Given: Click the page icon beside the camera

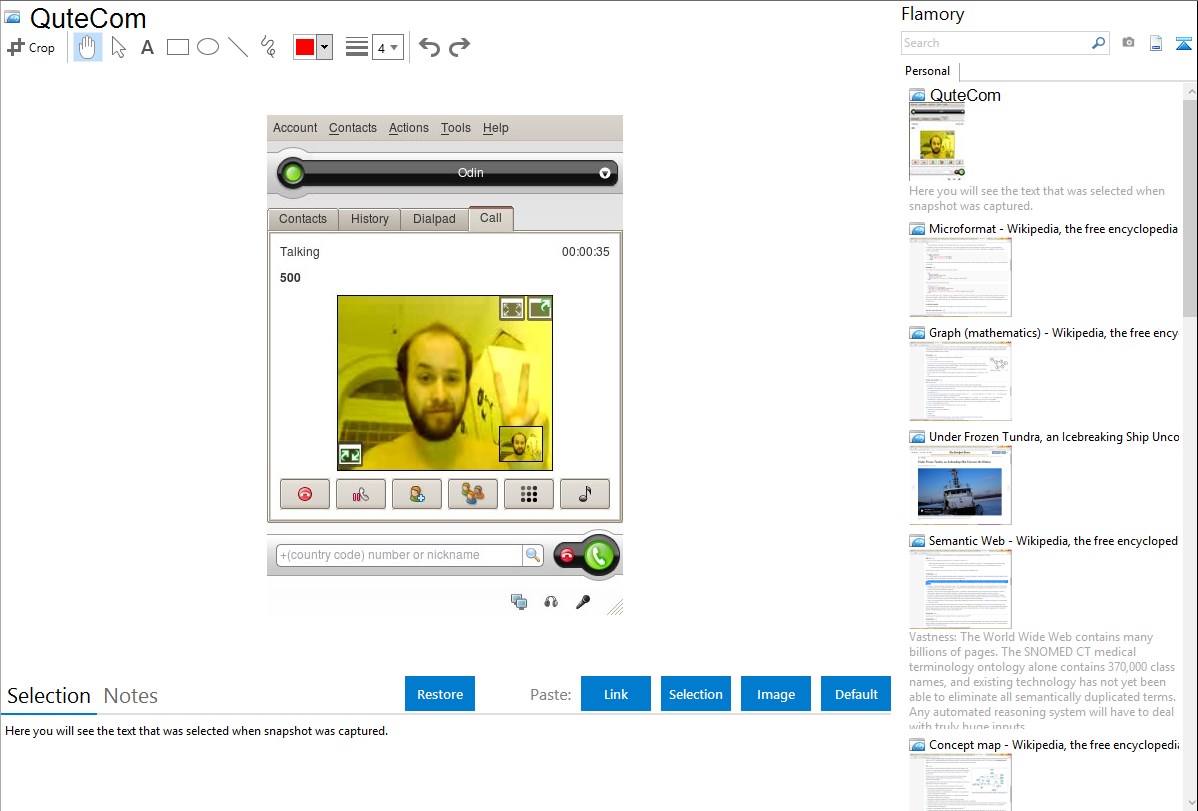Looking at the screenshot, I should click(1156, 43).
